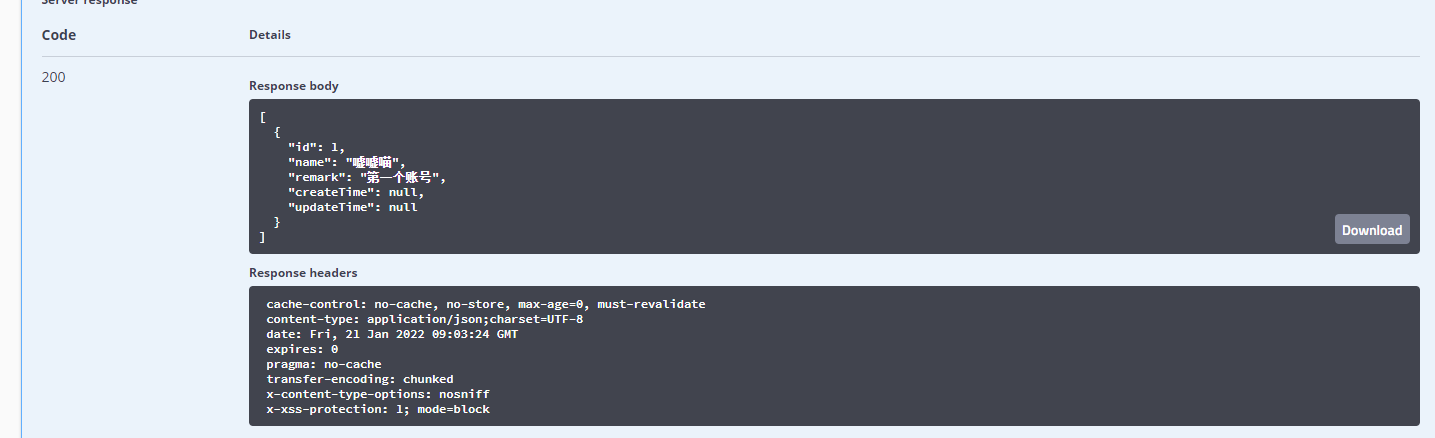
Task: Click the Code column header
Action: pyautogui.click(x=59, y=35)
